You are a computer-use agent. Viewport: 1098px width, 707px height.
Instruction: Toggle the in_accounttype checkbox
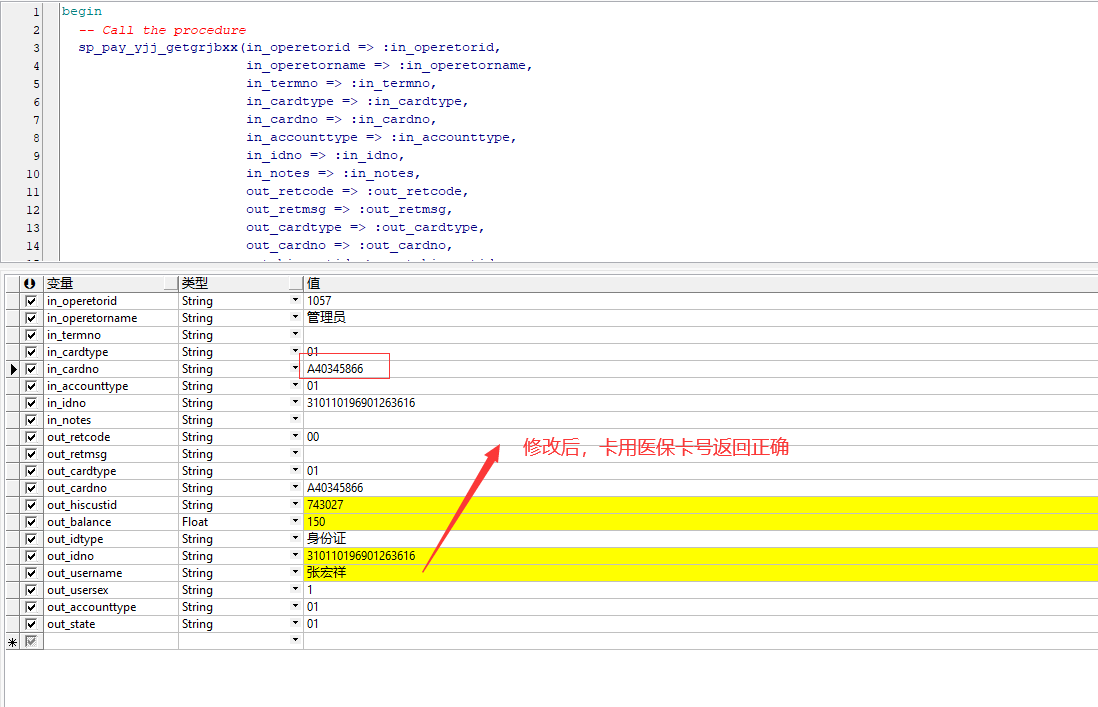(31, 386)
